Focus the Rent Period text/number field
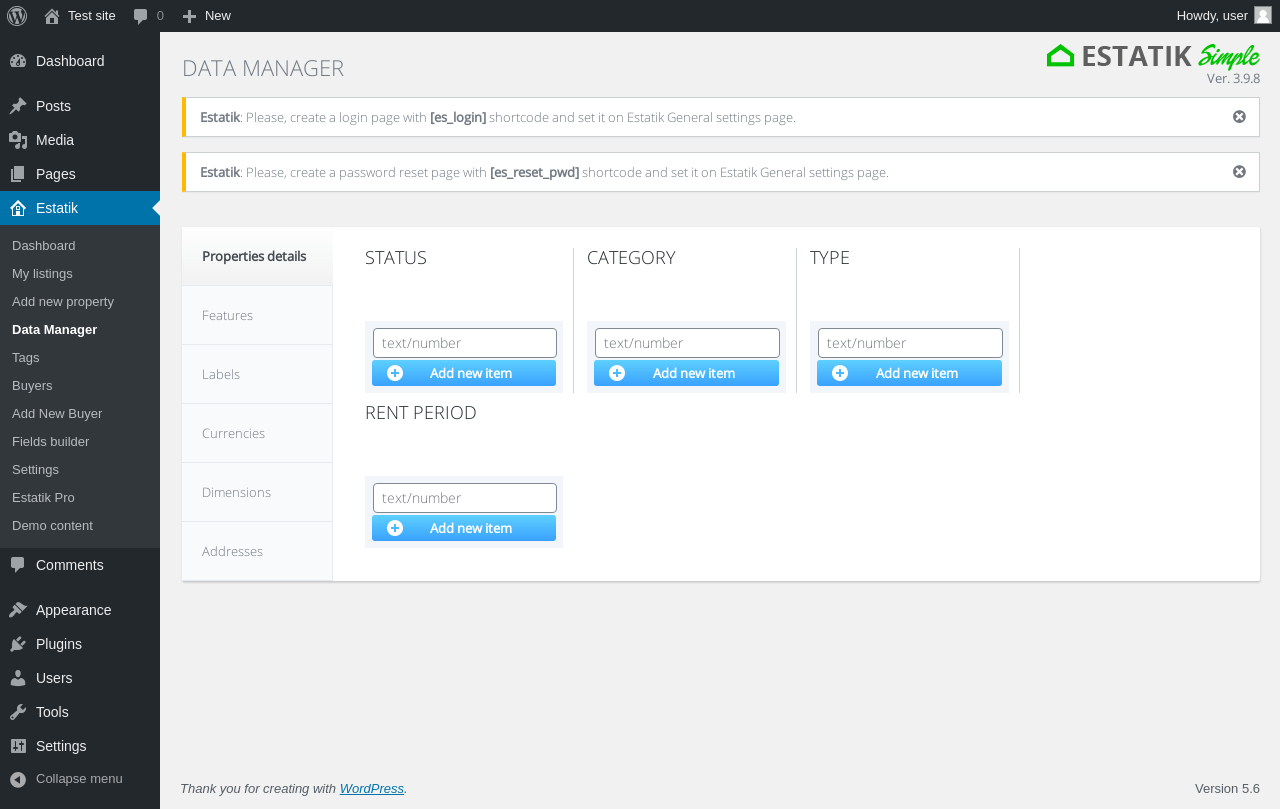 pyautogui.click(x=465, y=498)
